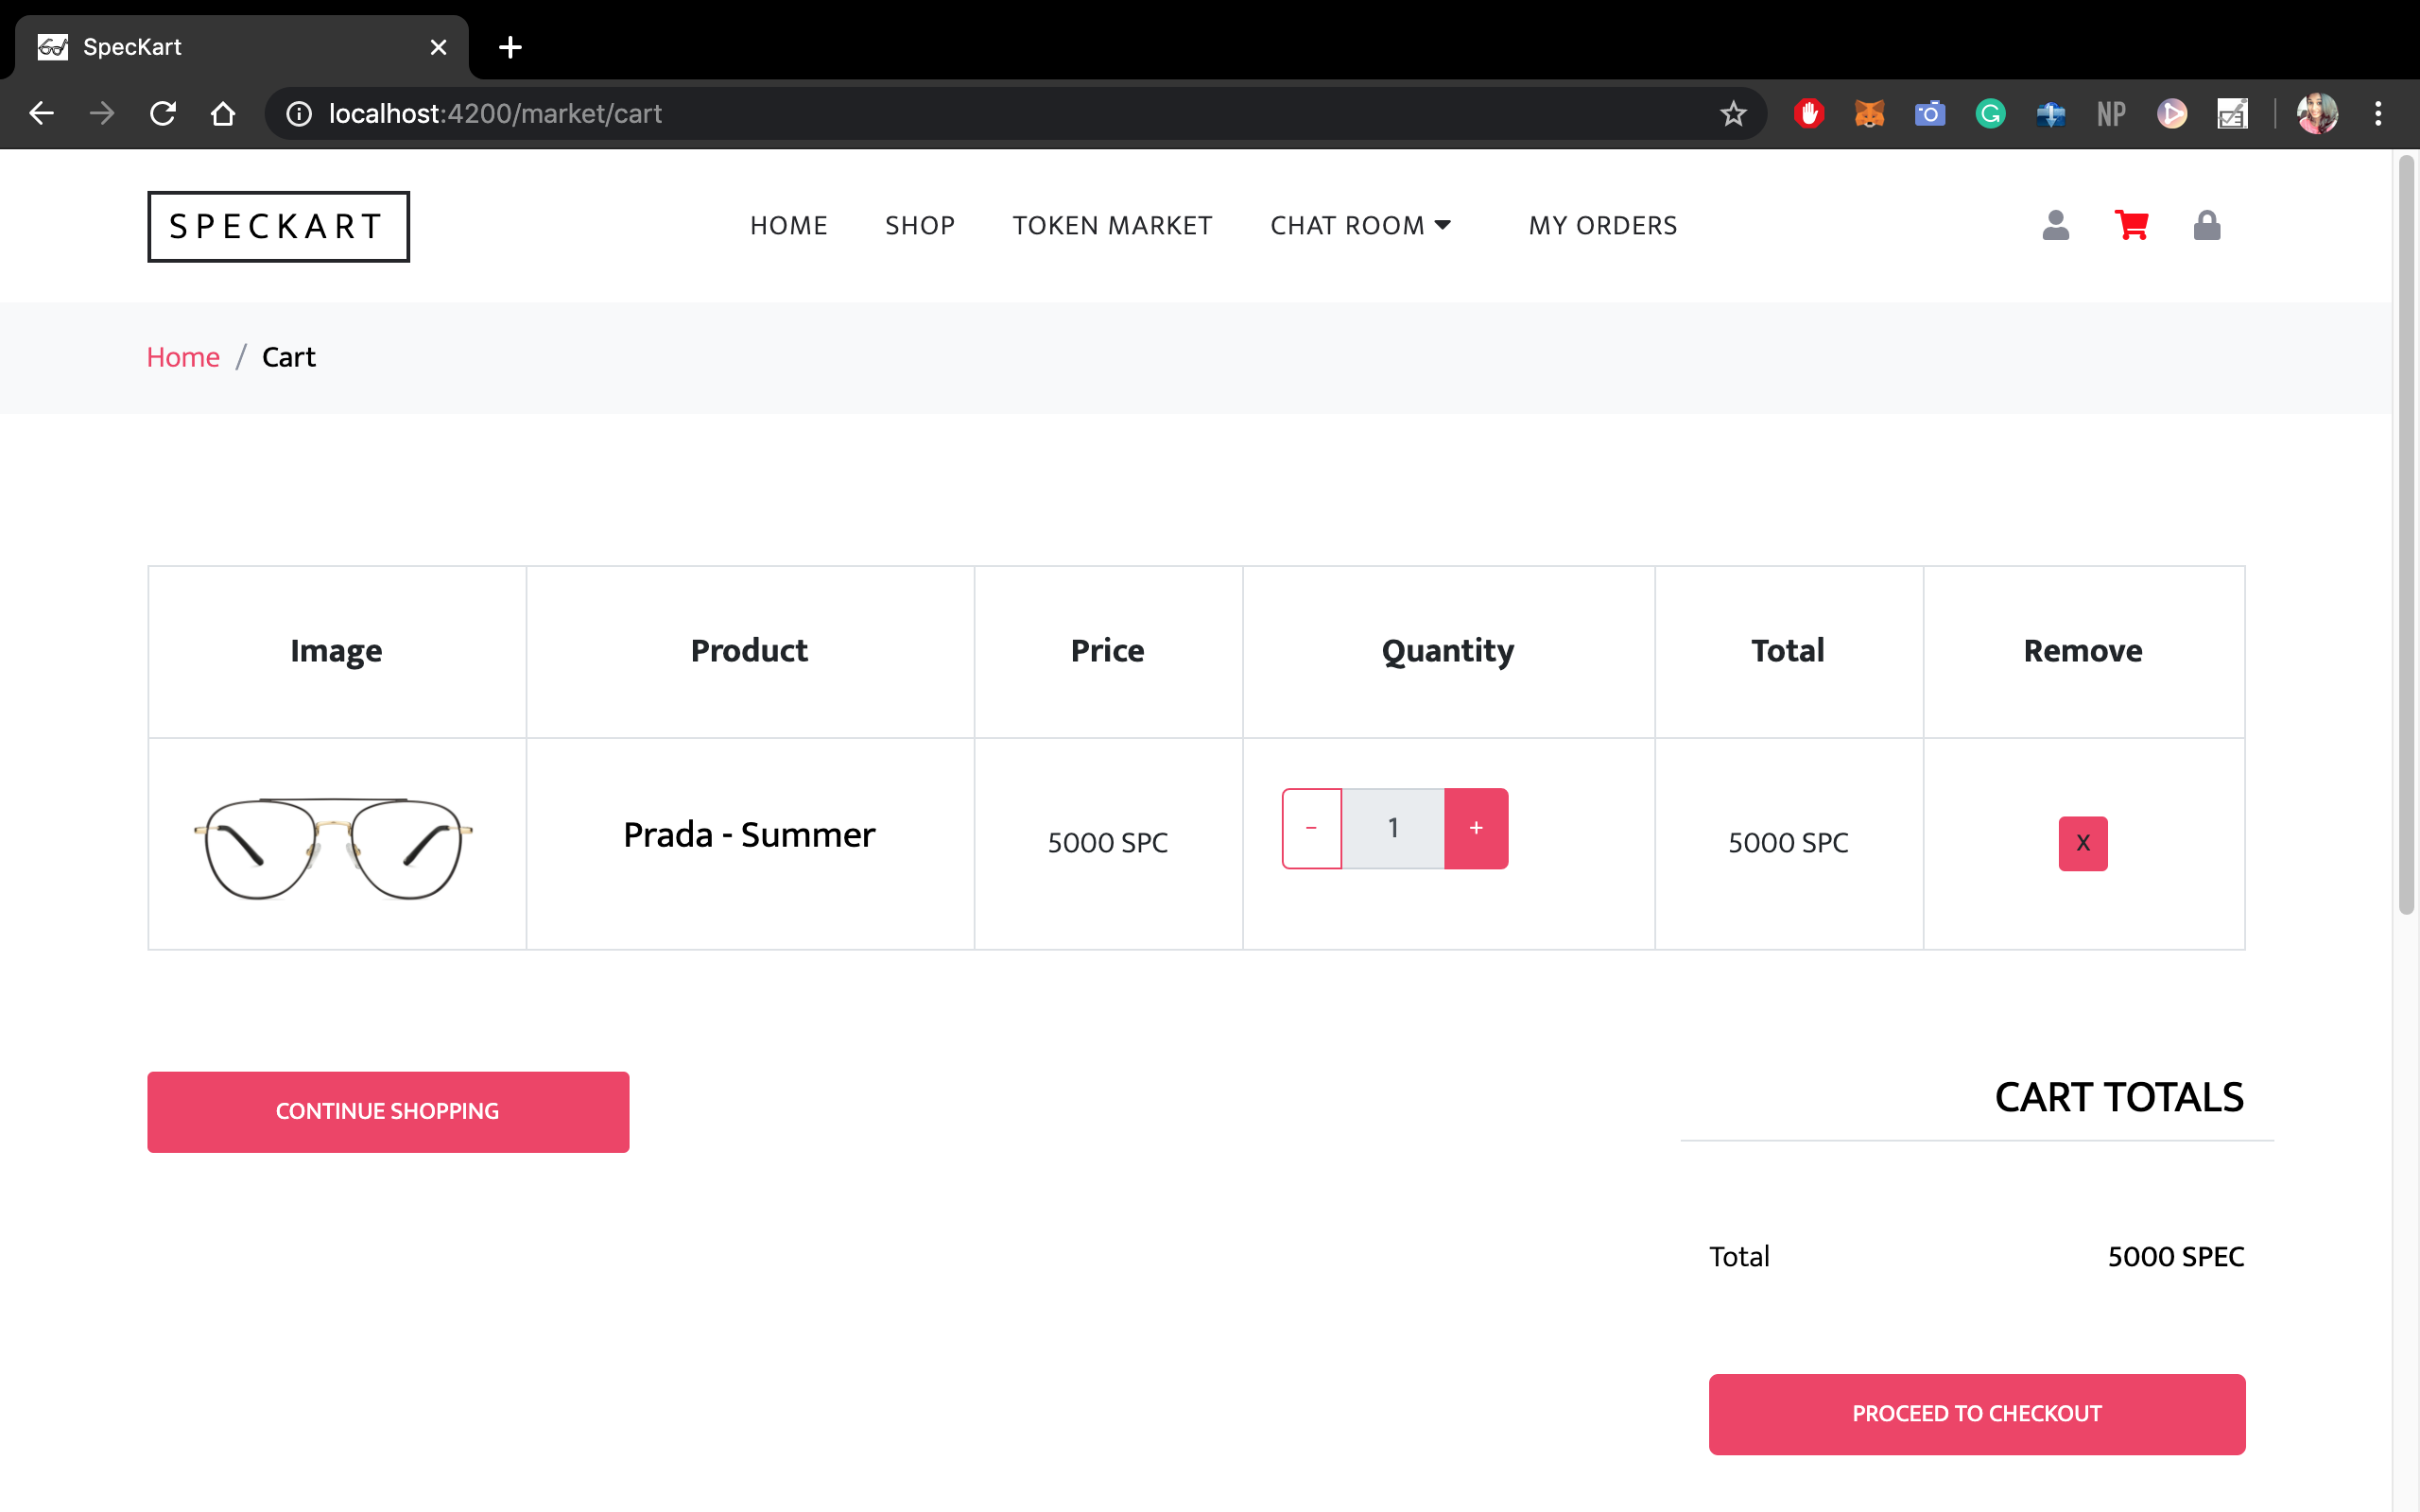The image size is (2420, 1512).
Task: Go to My Orders
Action: click(x=1602, y=226)
